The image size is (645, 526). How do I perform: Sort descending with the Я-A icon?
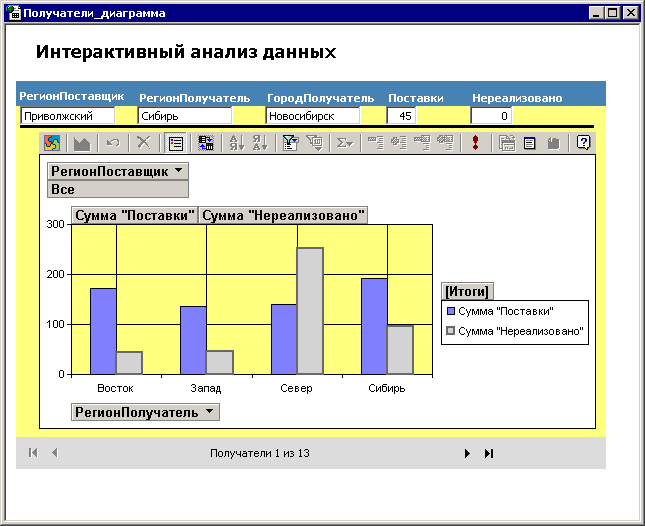click(260, 143)
